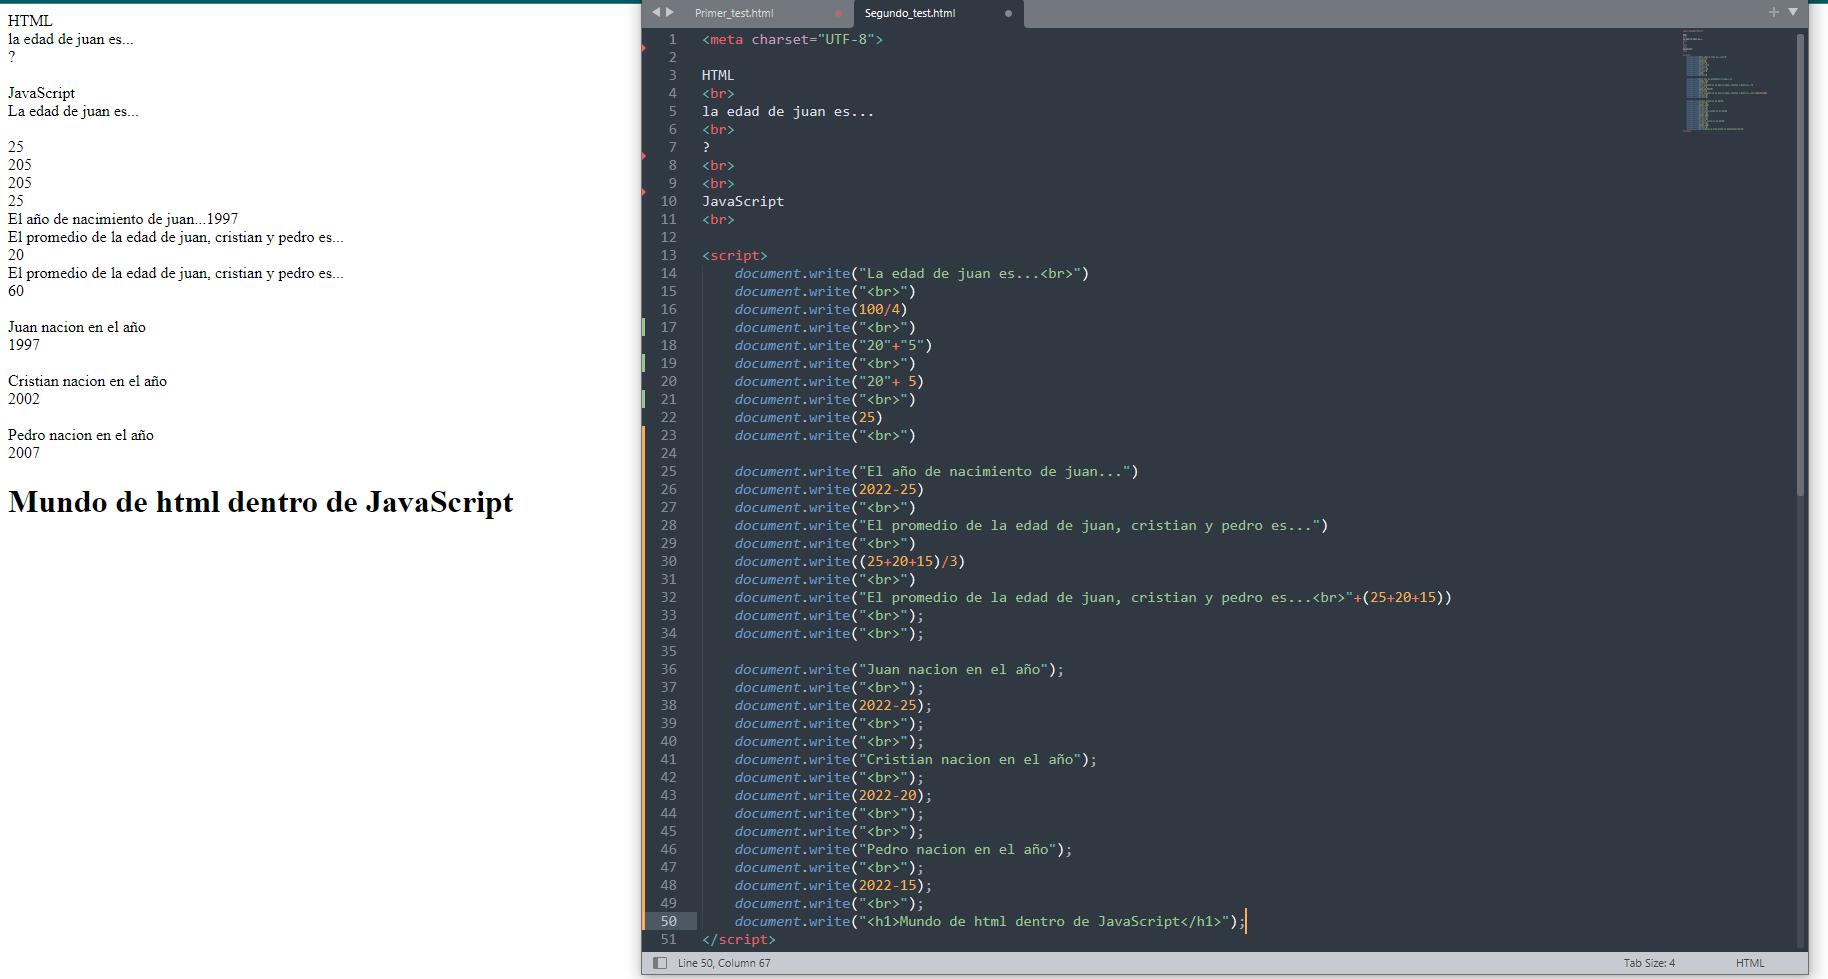Screen dimensions: 1828x979
Task: Click the "Cristian nacion en el año" code line
Action: click(915, 759)
